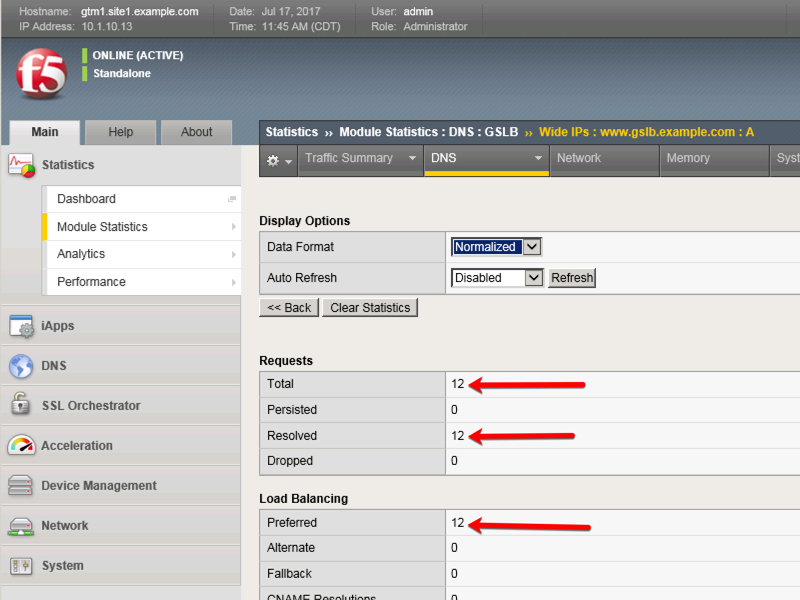Open the gear settings menu icon
This screenshot has height=600, width=800.
click(x=273, y=161)
